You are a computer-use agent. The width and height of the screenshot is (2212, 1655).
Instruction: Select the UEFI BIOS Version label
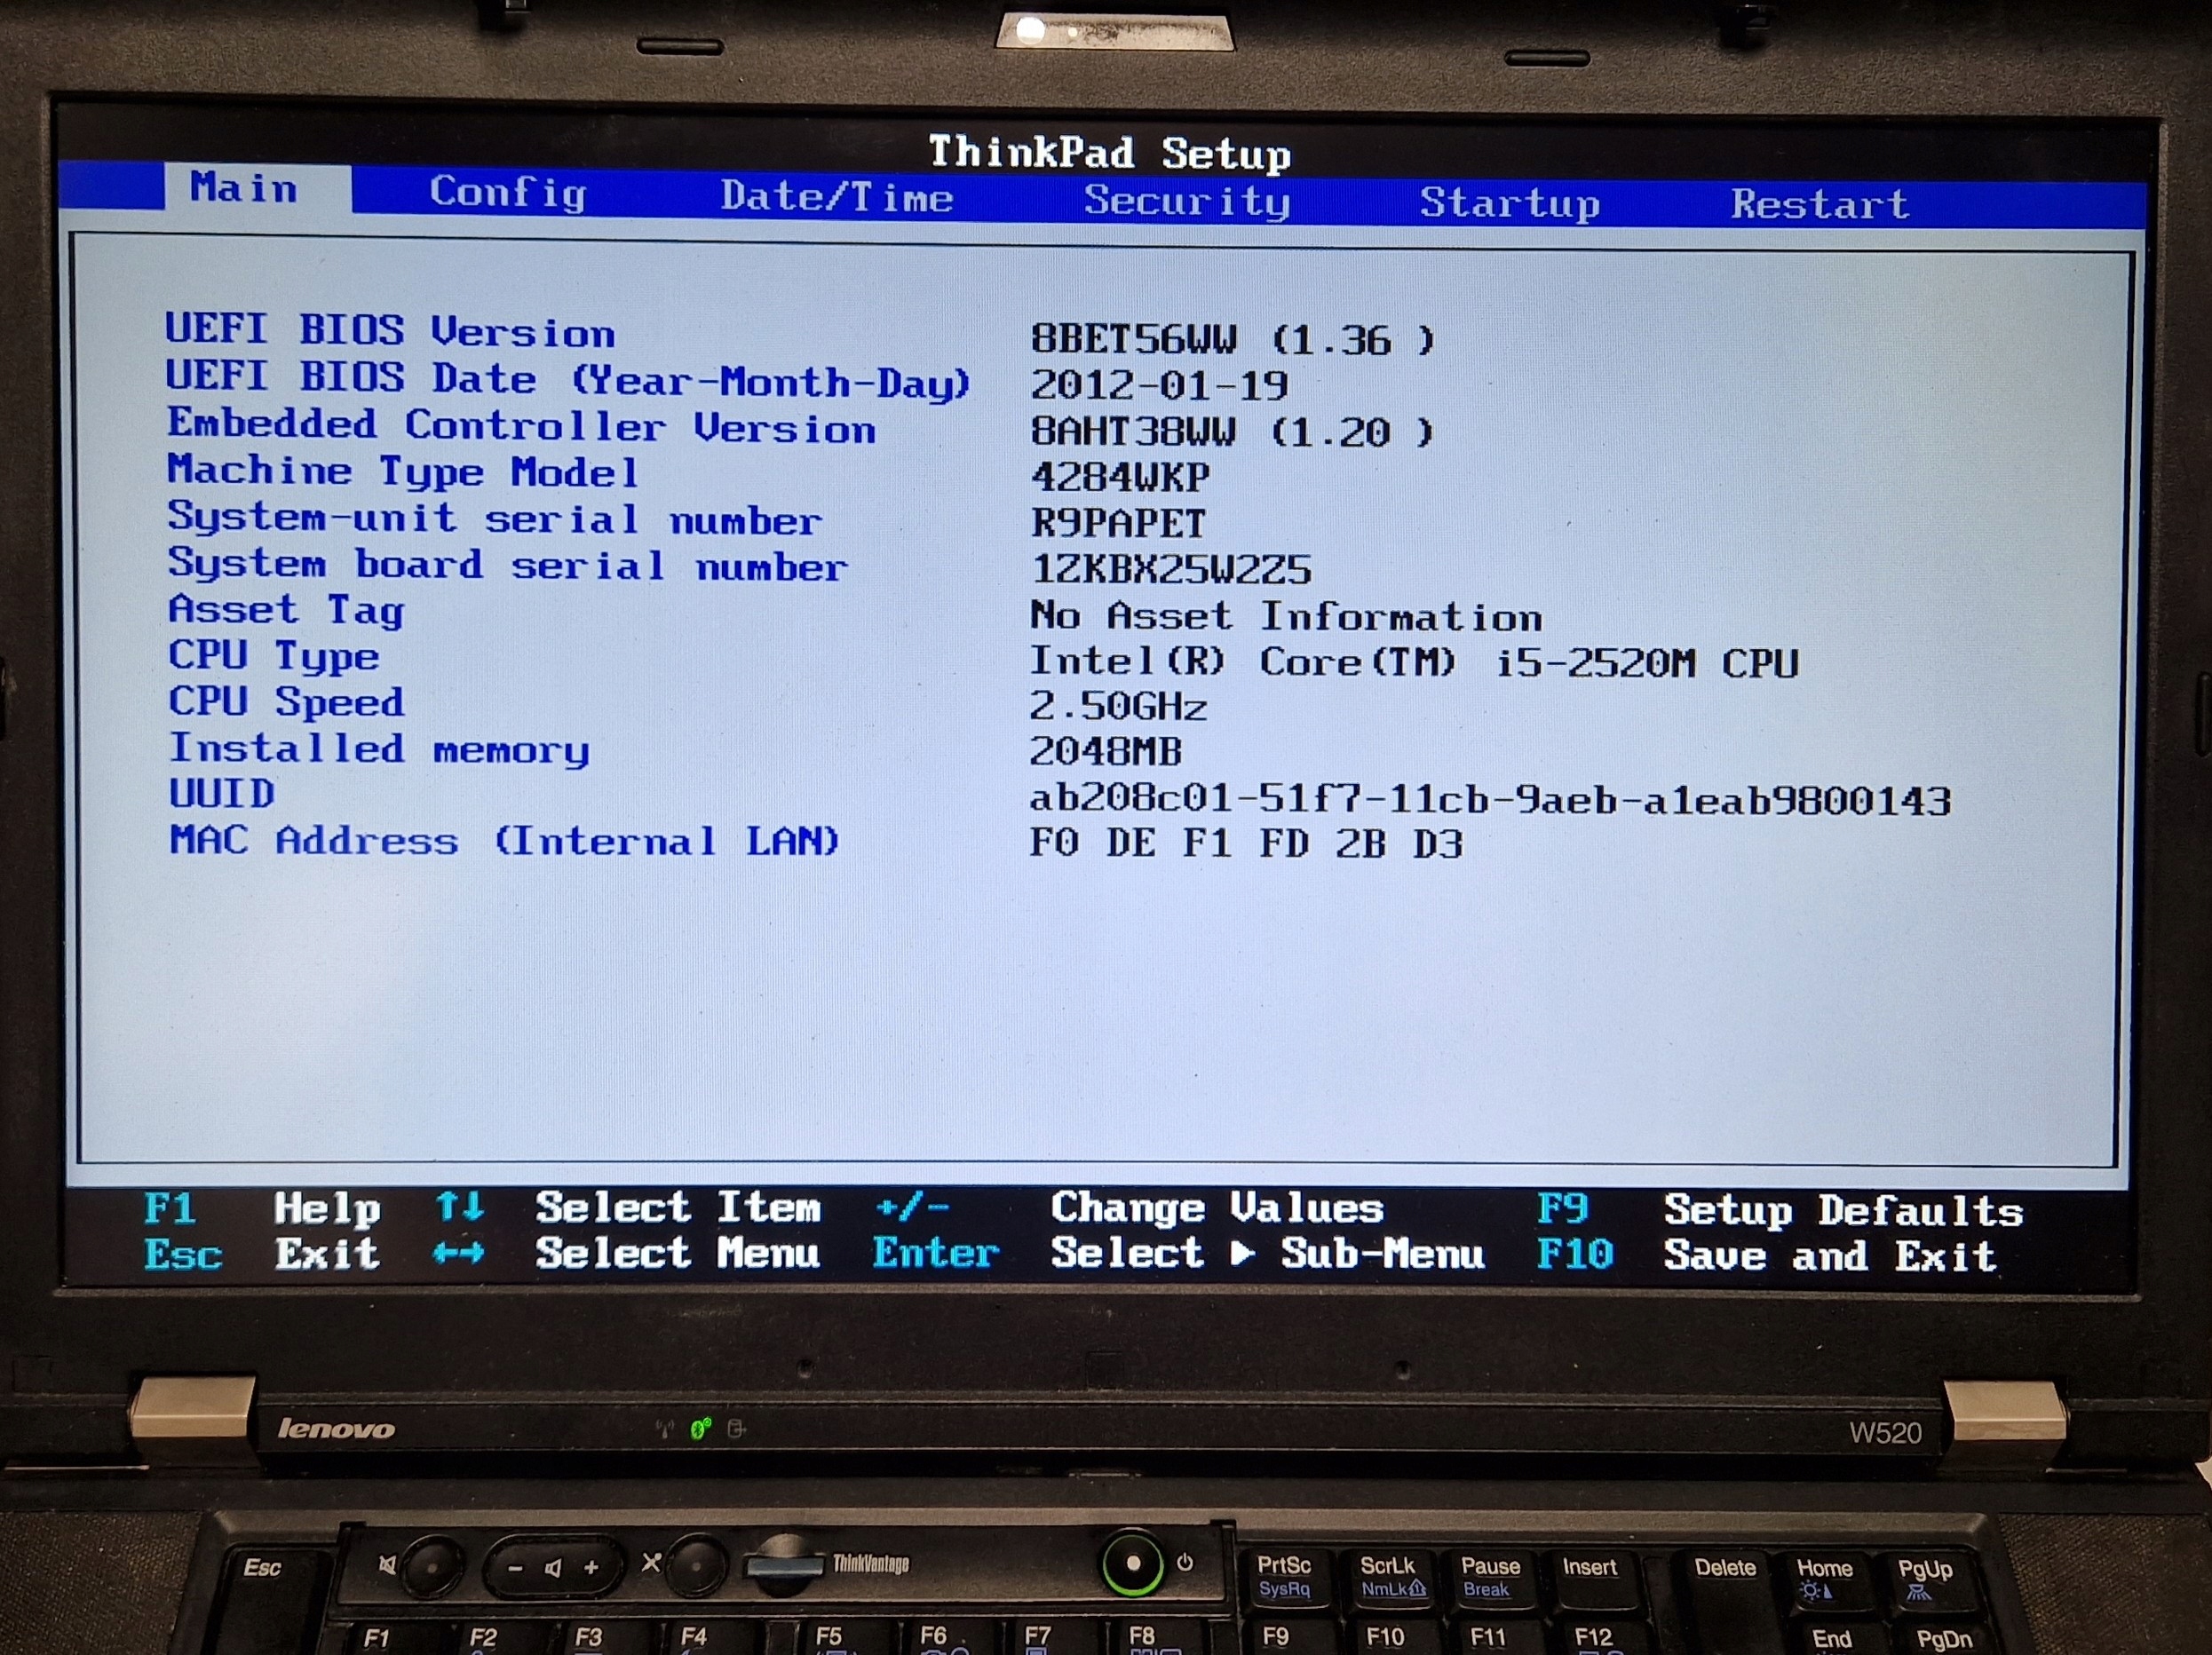(390, 330)
